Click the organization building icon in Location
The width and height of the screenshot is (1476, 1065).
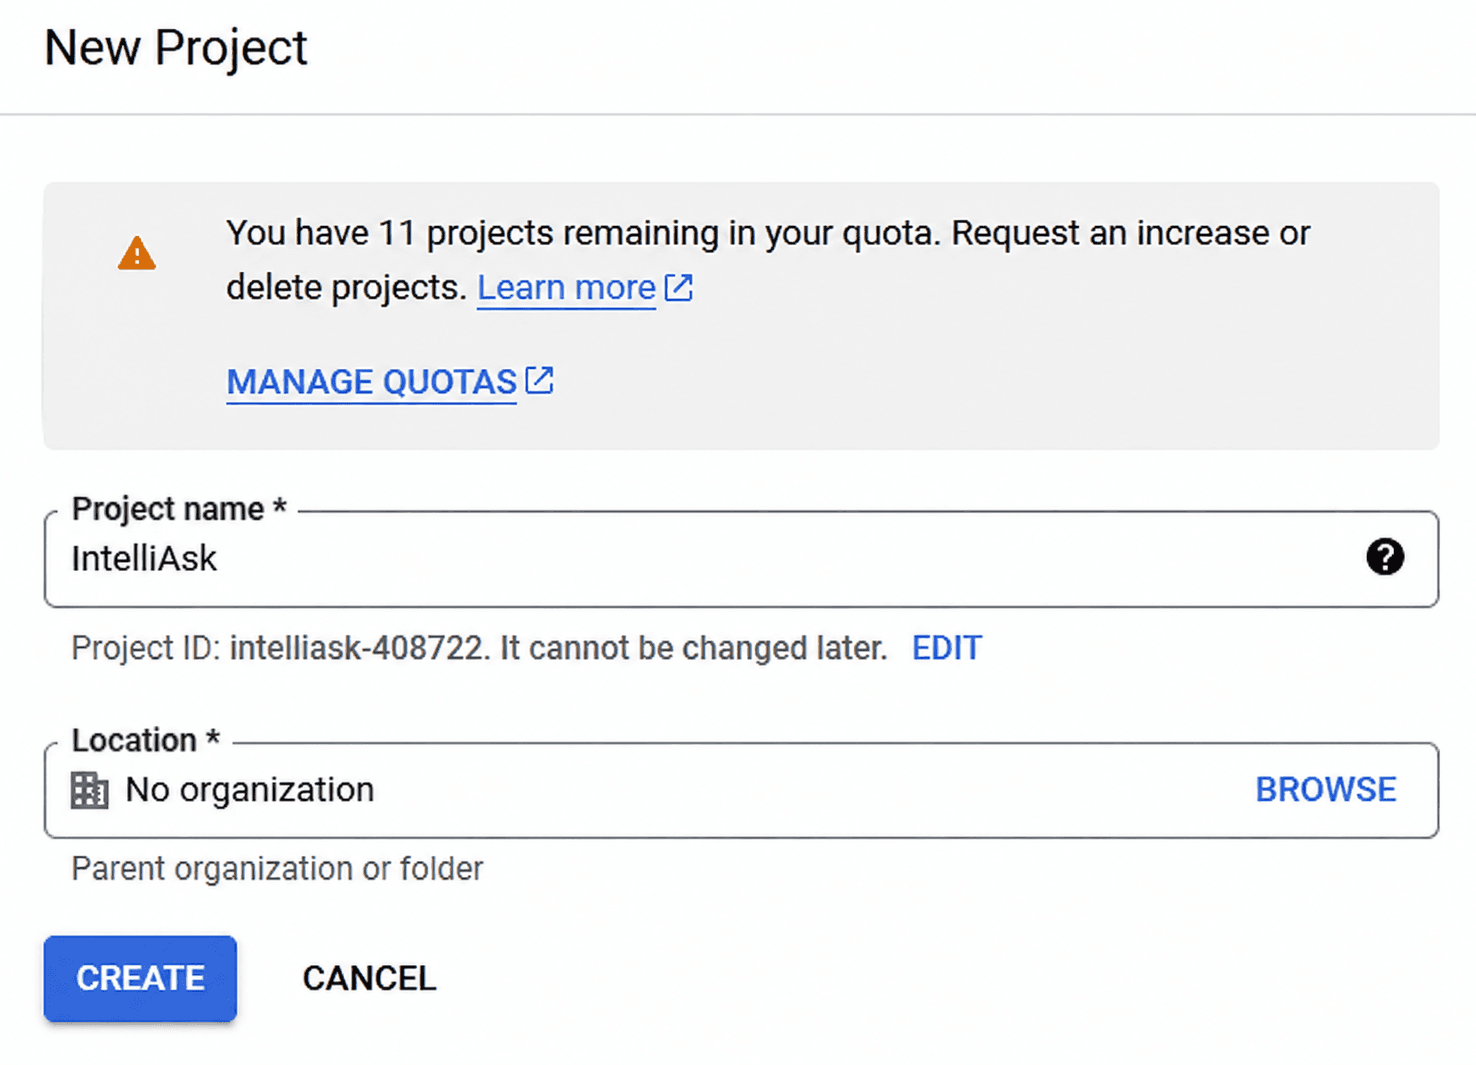click(89, 790)
